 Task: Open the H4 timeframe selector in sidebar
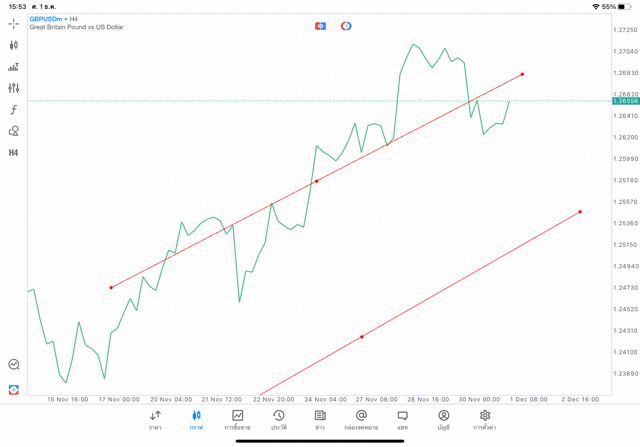[x=13, y=153]
